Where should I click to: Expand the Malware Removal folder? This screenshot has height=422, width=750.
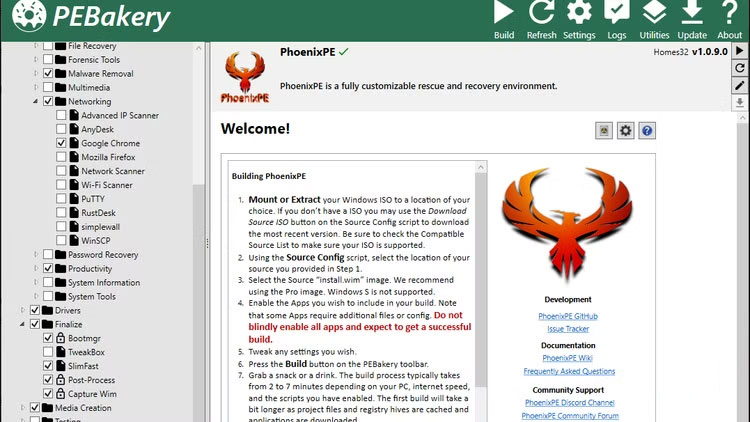click(36, 74)
